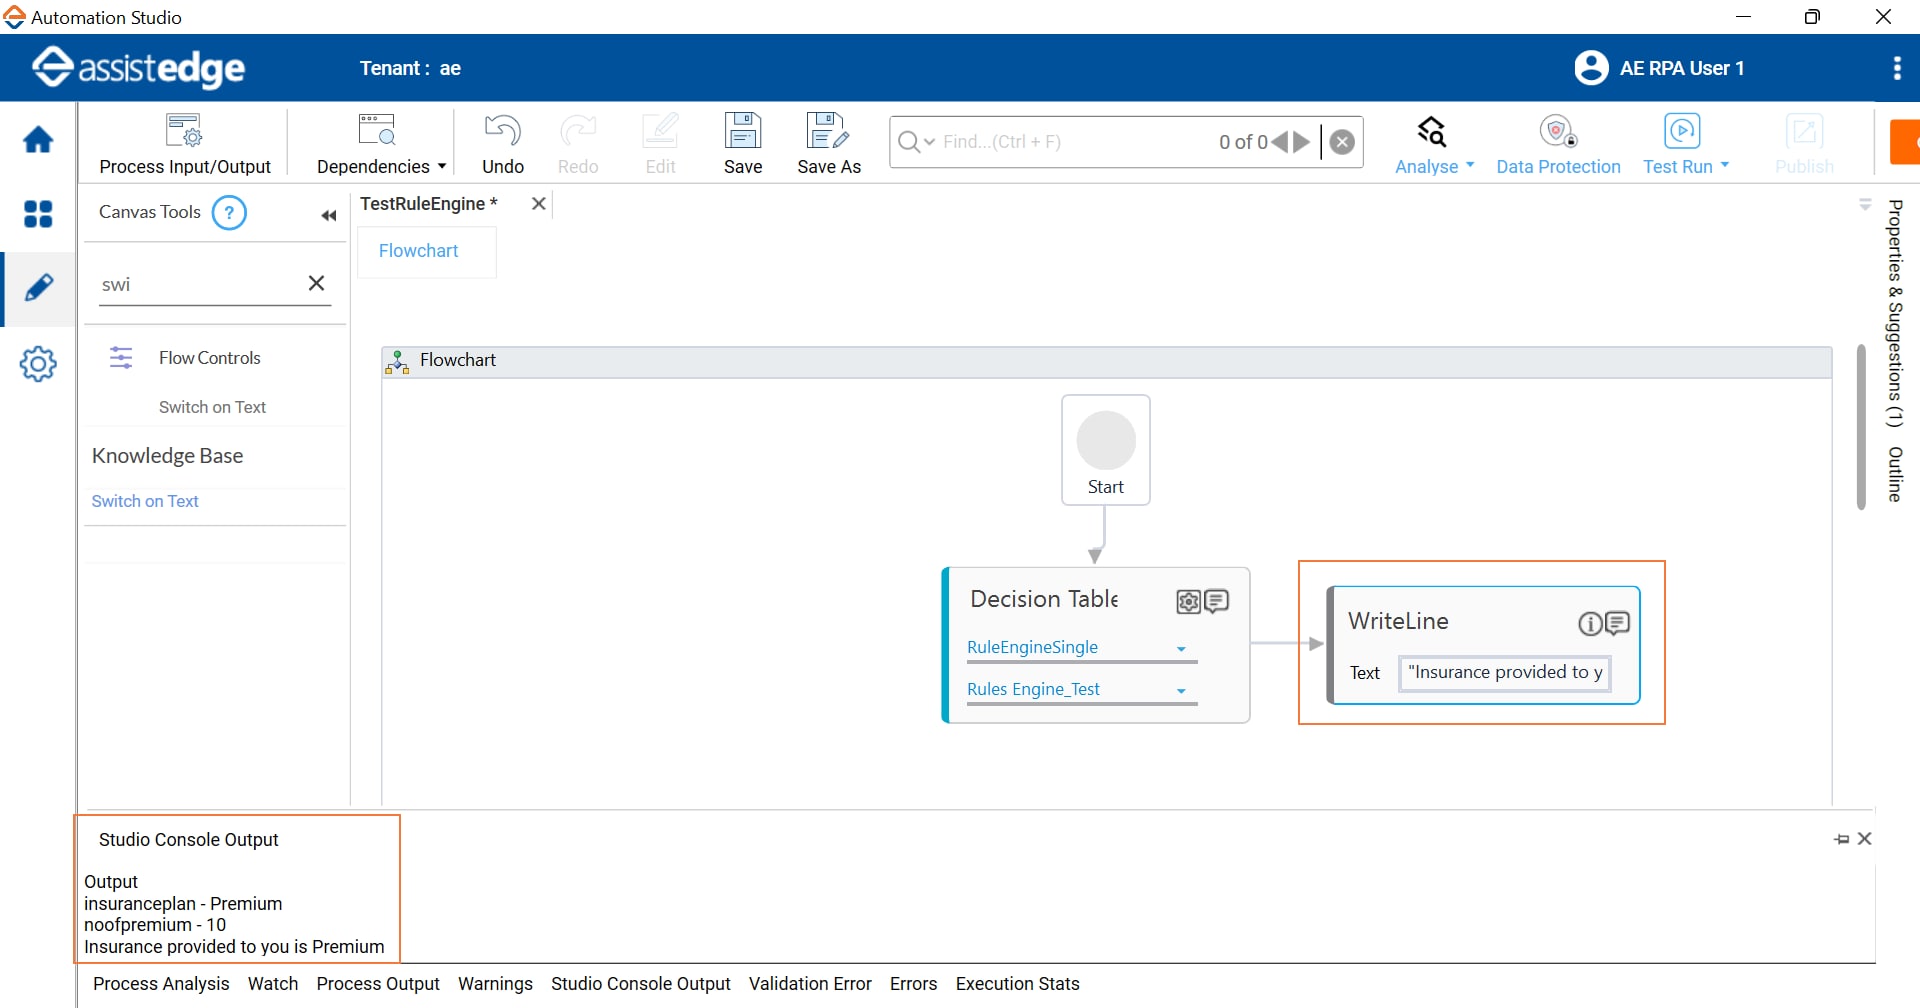Image resolution: width=1920 pixels, height=1008 pixels.
Task: Open the RuleEngineSingle dropdown
Action: [1181, 649]
